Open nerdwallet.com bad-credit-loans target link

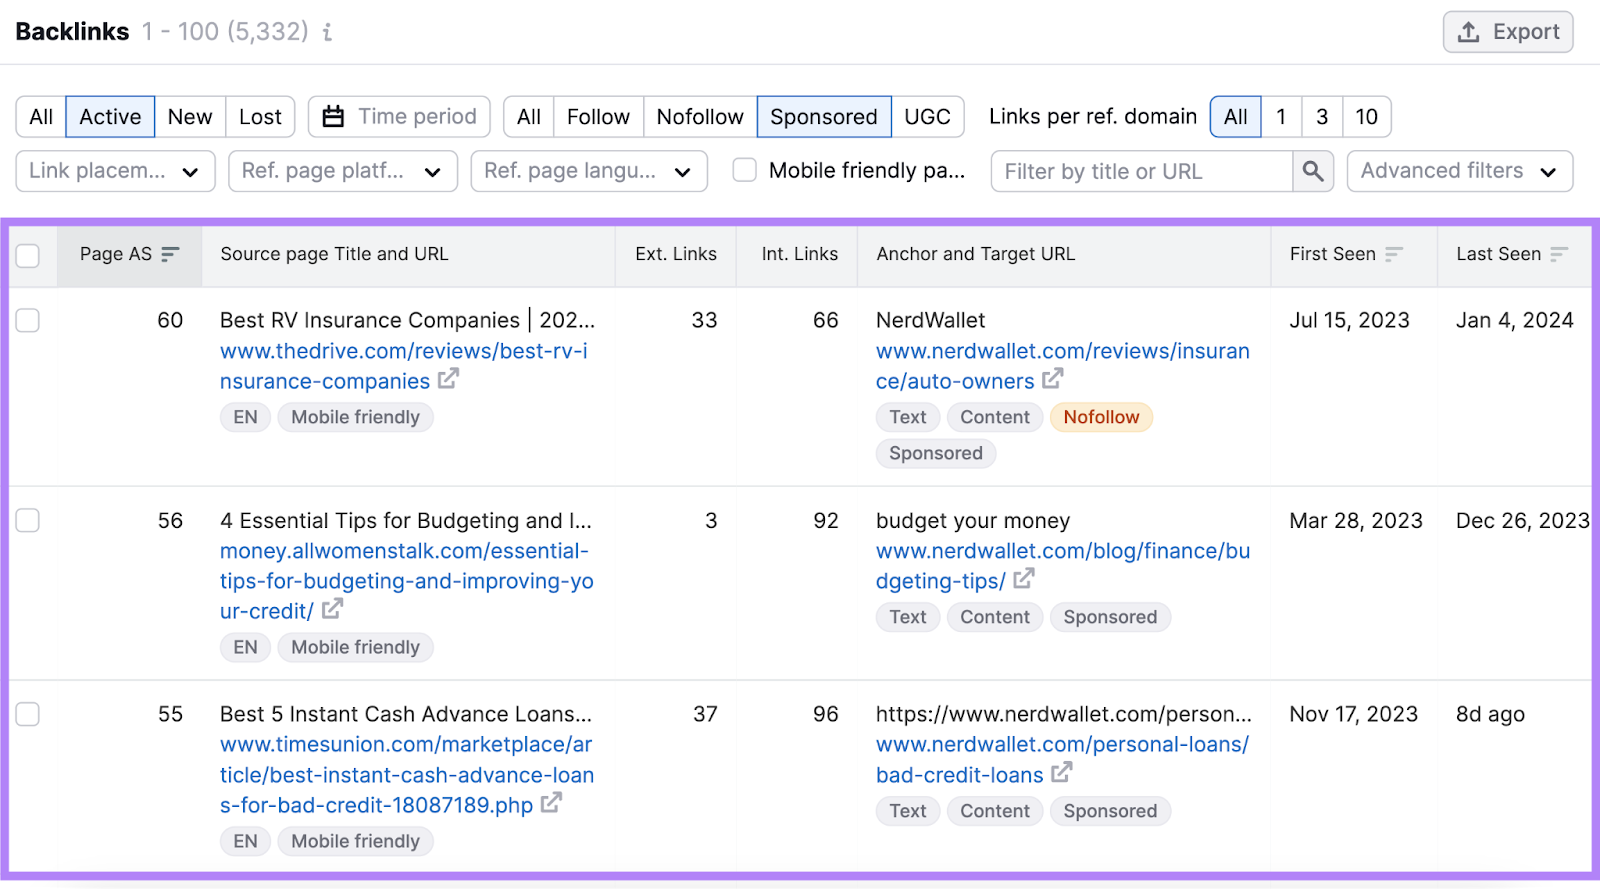1062,759
